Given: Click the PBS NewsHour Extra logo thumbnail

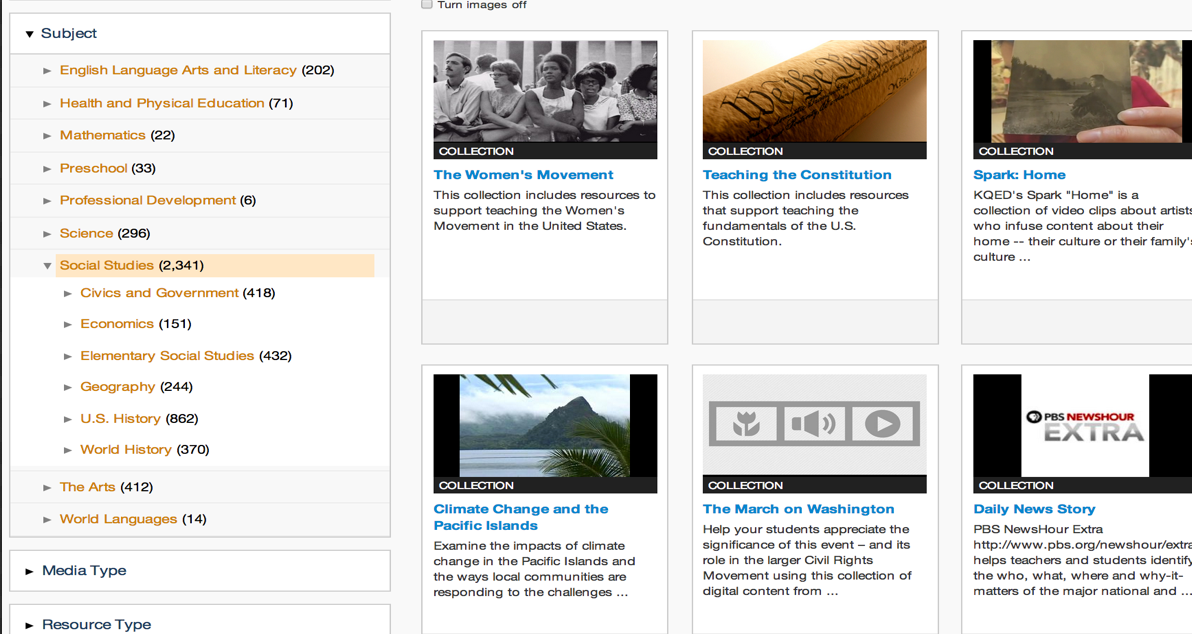Looking at the screenshot, I should point(1081,424).
